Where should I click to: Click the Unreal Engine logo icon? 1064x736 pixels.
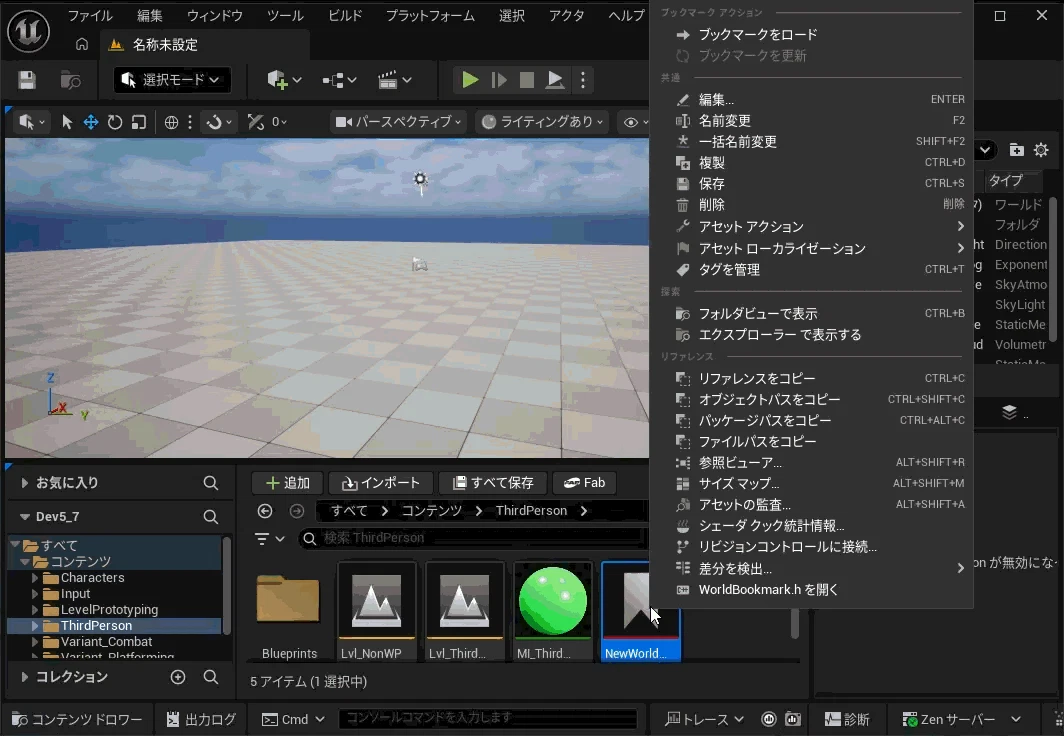click(28, 31)
